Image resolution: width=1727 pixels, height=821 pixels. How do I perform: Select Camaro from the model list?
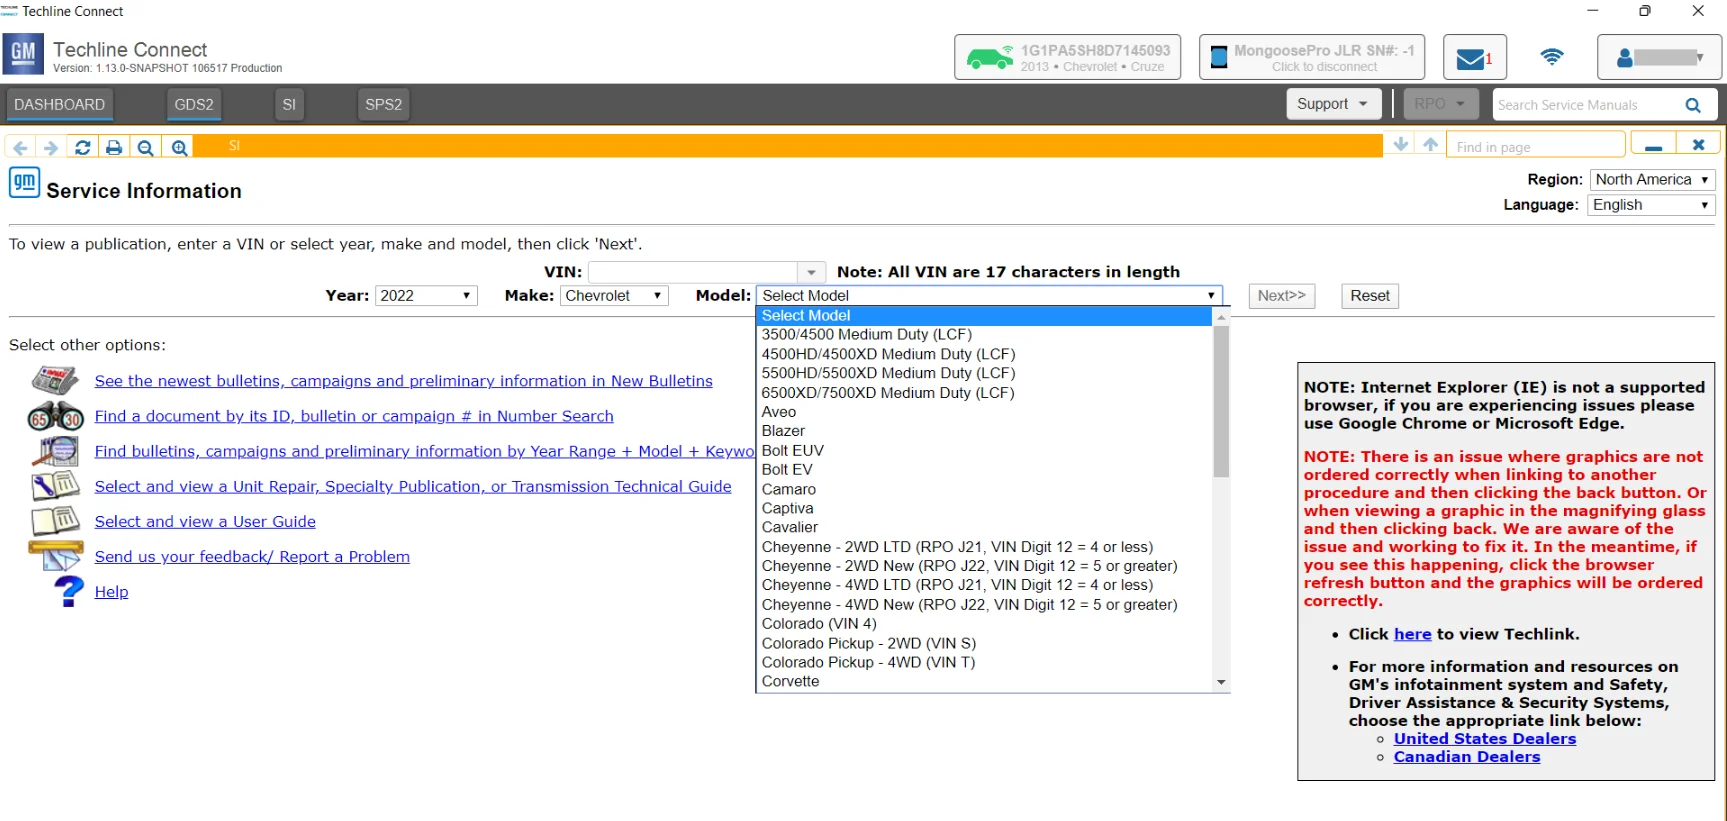[x=789, y=489]
